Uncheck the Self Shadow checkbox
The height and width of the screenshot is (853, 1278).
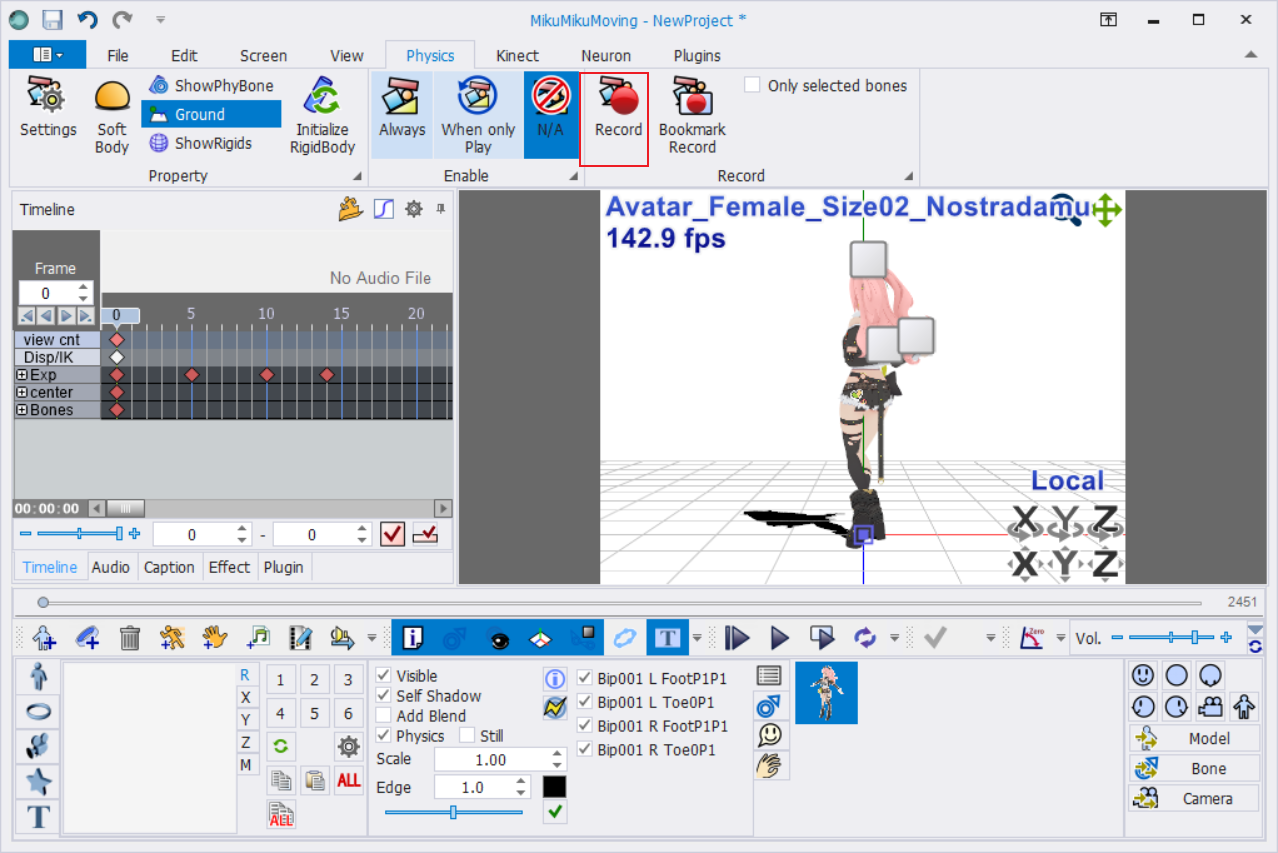tap(383, 696)
